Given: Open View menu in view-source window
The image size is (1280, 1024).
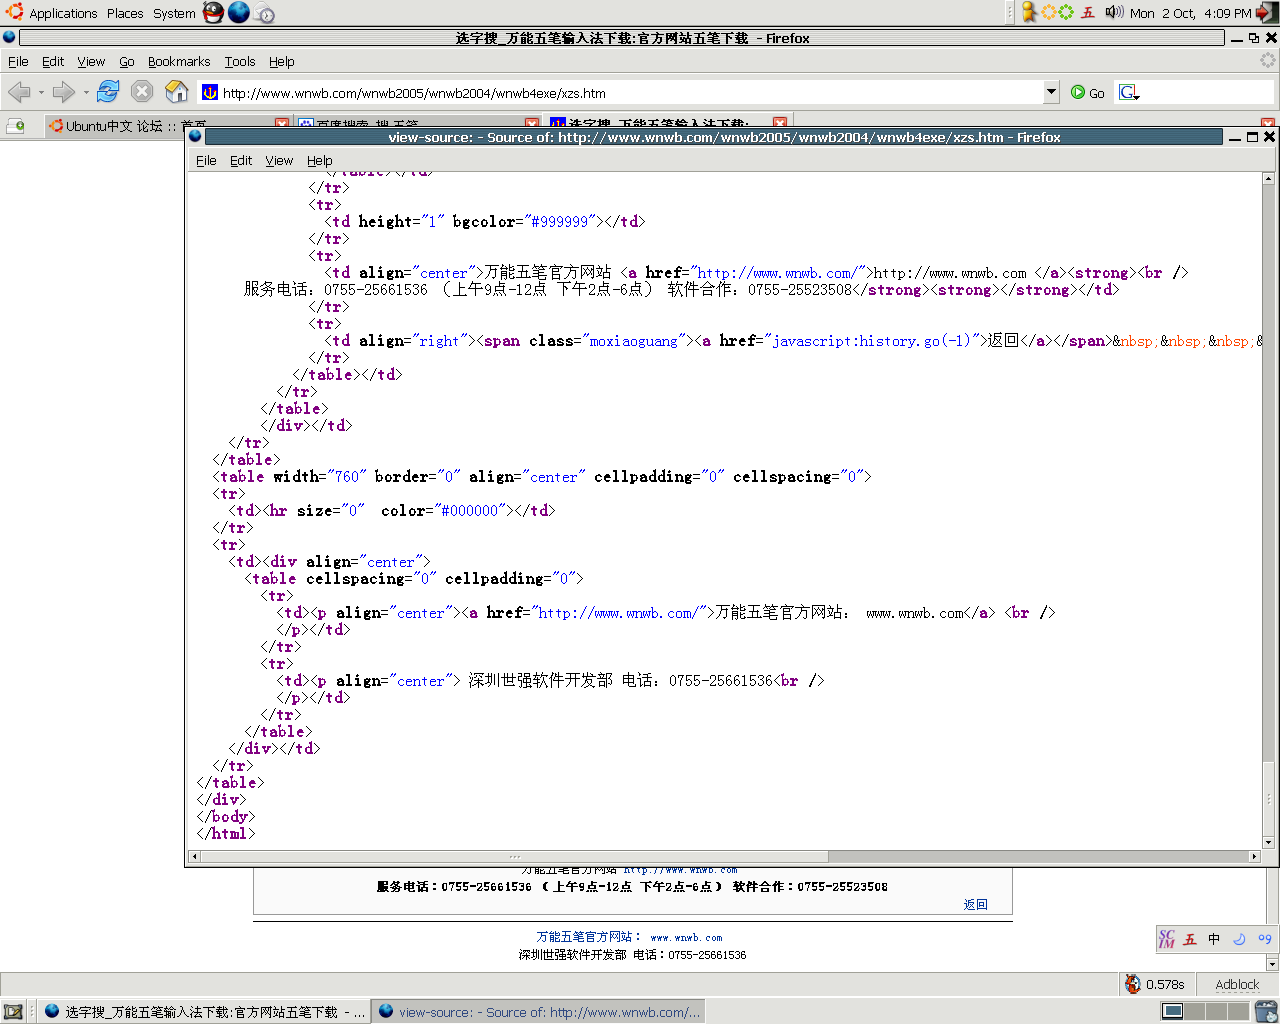Looking at the screenshot, I should [279, 160].
